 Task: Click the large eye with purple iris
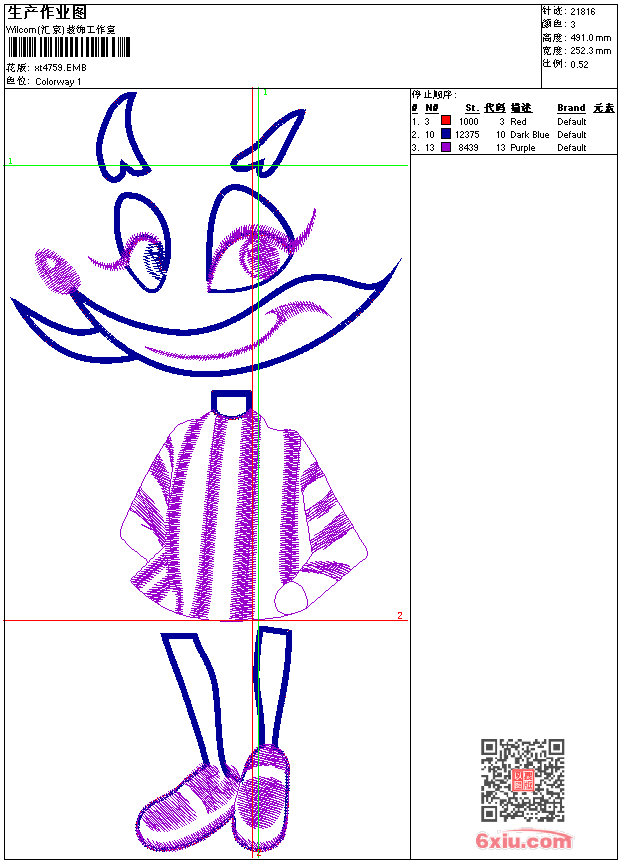(253, 241)
